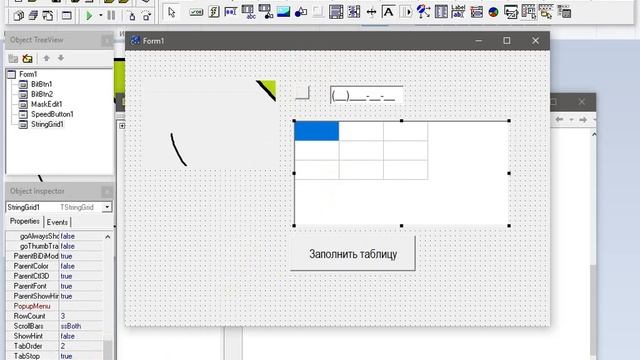The image size is (640, 360).
Task: Select the CheckListBox component icon
Action: coord(353,12)
